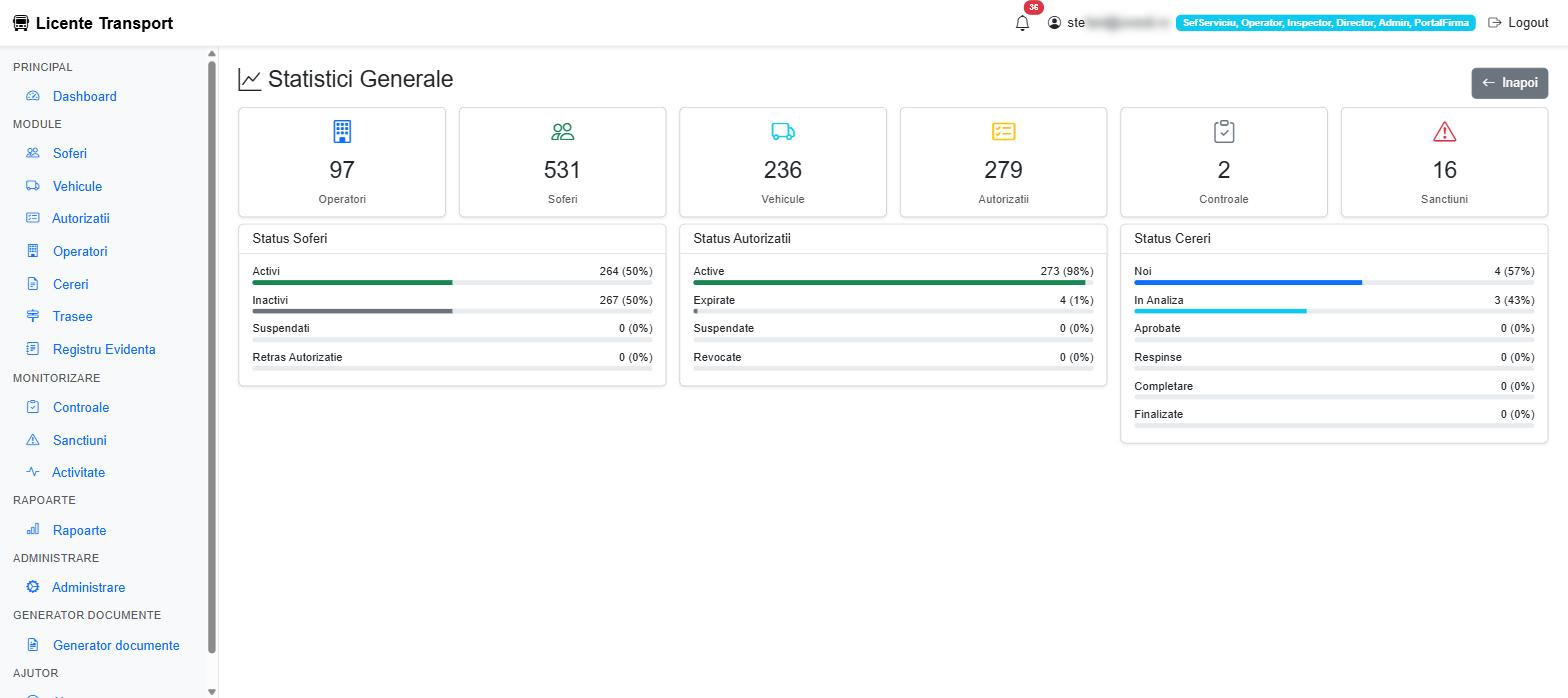Click the Vehicule truck icon in sidebar

(33, 186)
